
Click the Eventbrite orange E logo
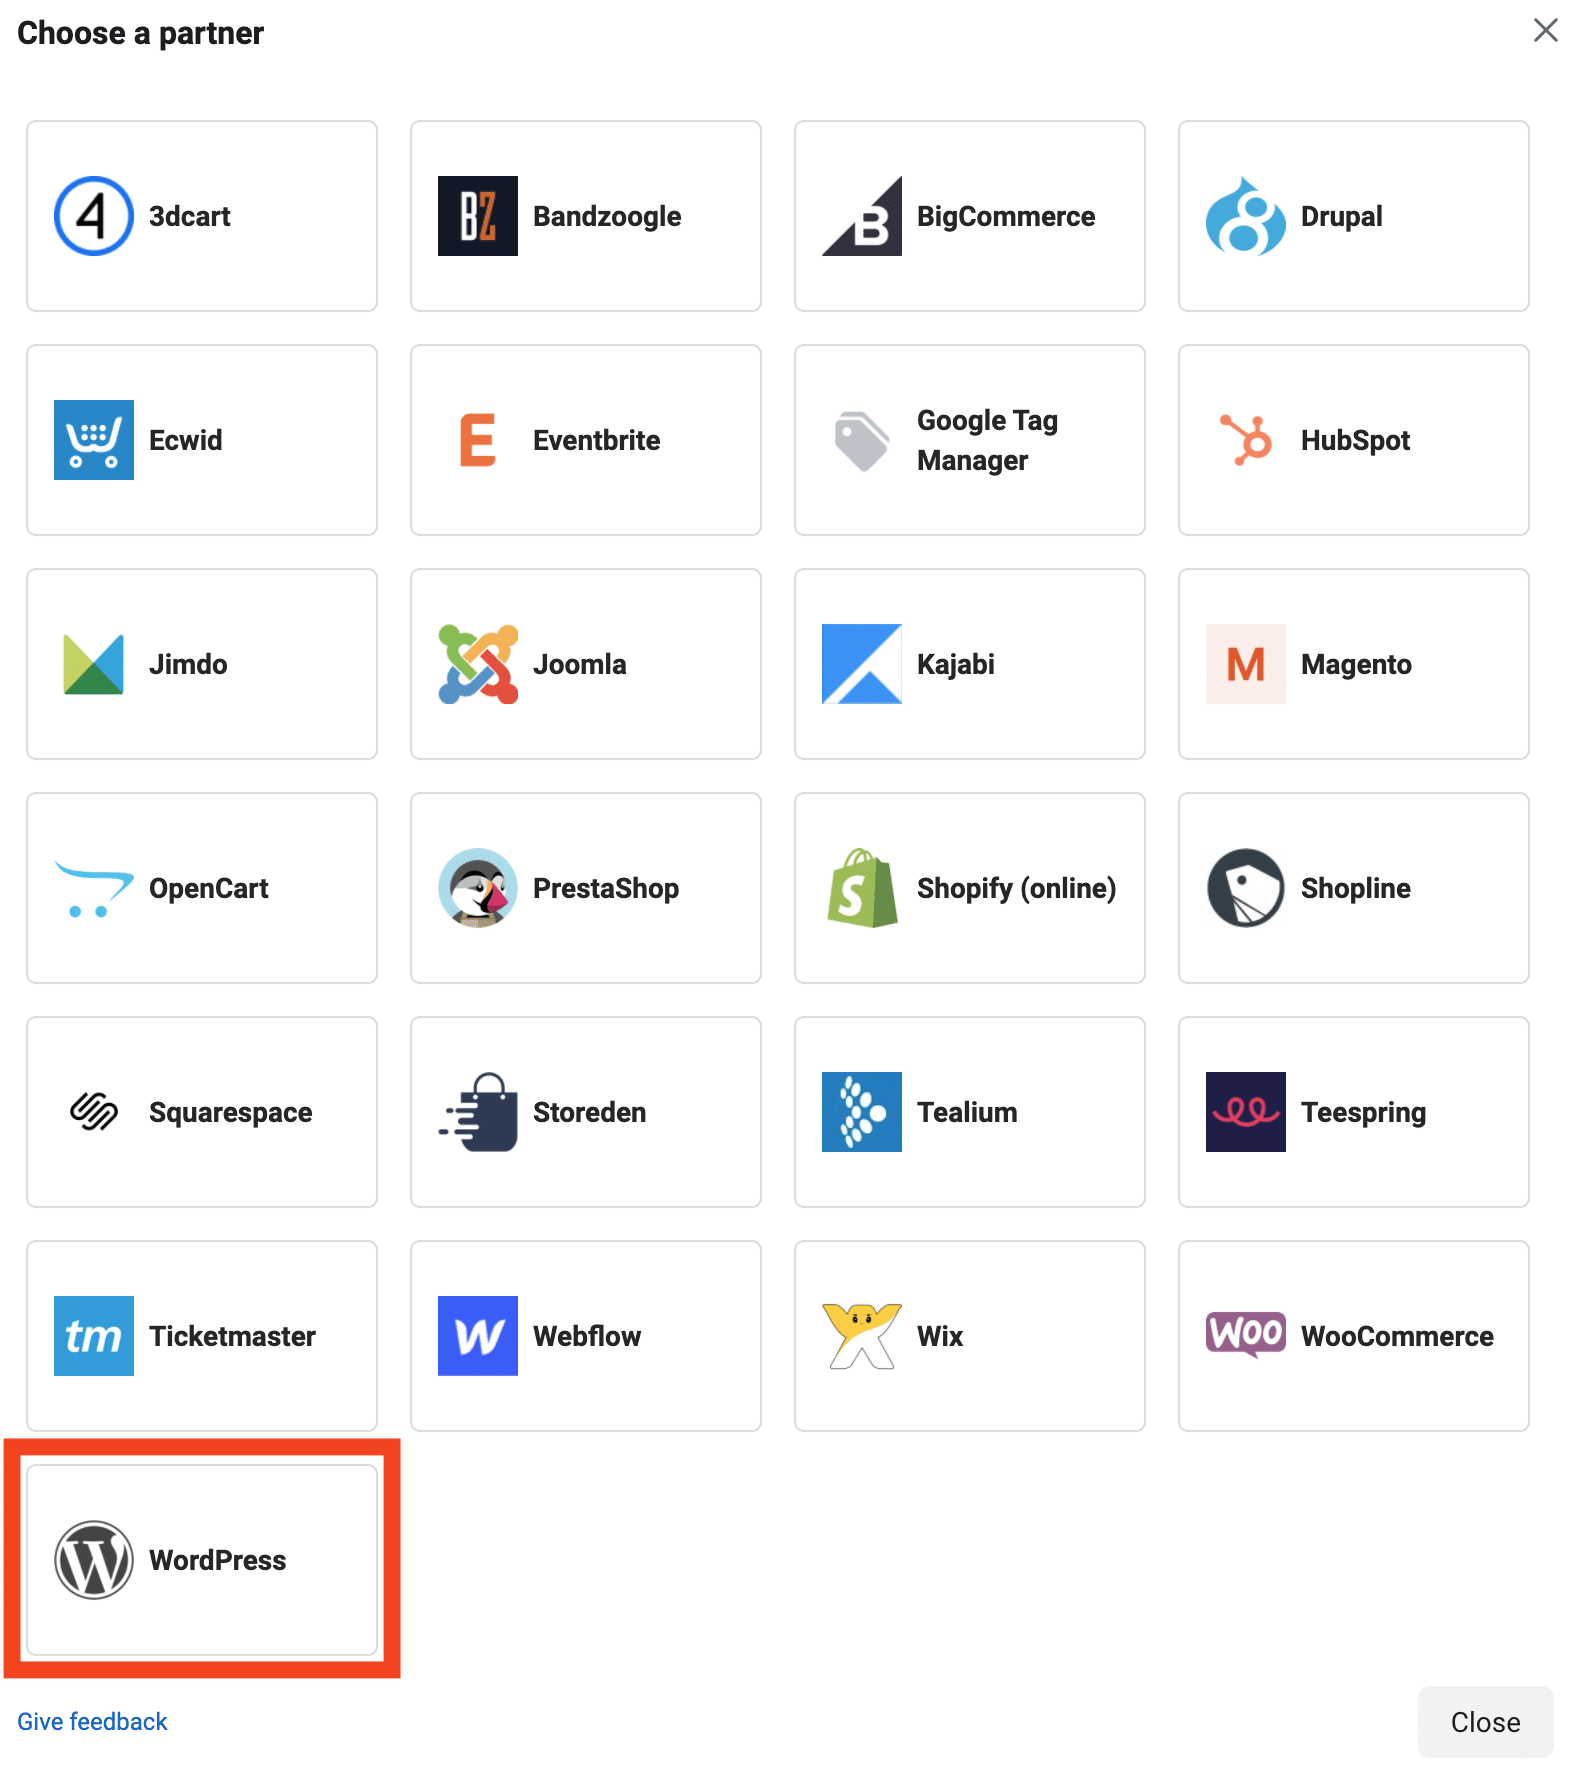(x=478, y=440)
